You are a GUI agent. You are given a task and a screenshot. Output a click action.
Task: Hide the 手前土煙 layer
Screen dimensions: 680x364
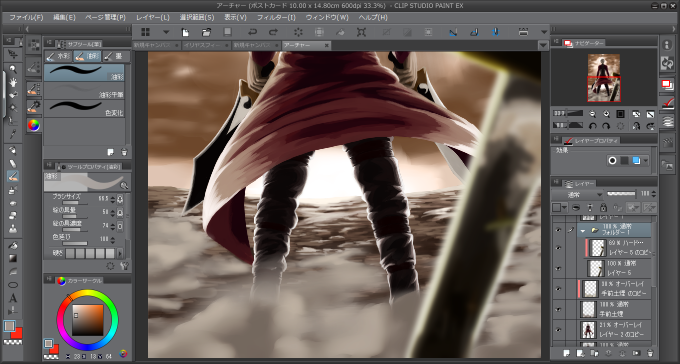pos(559,309)
